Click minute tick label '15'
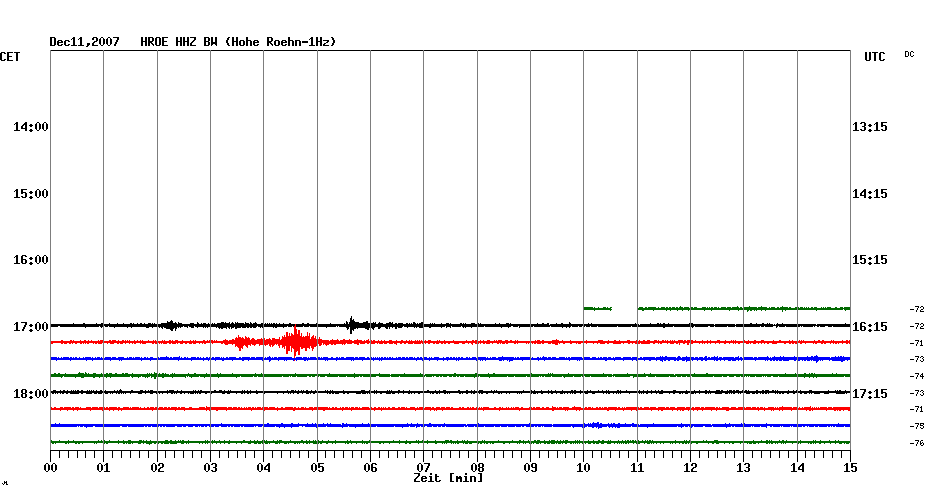930x494 pixels. (851, 468)
